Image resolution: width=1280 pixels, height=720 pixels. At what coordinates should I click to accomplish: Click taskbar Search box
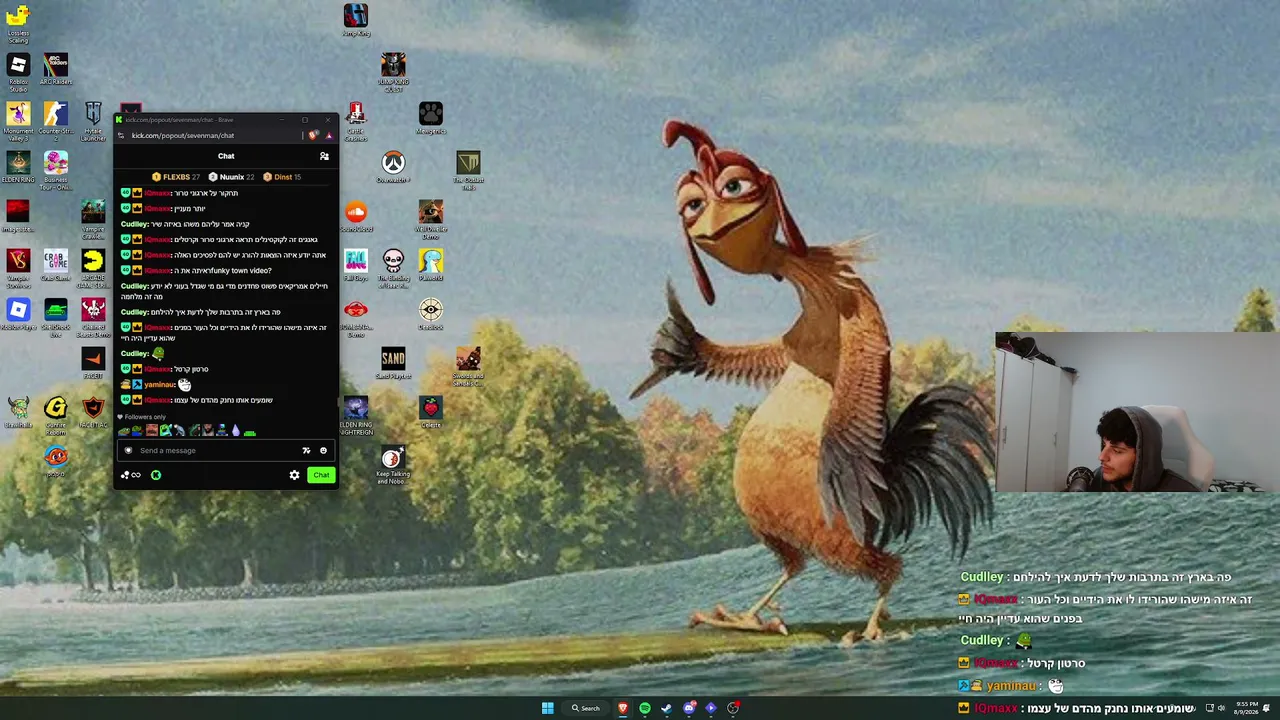(x=586, y=708)
